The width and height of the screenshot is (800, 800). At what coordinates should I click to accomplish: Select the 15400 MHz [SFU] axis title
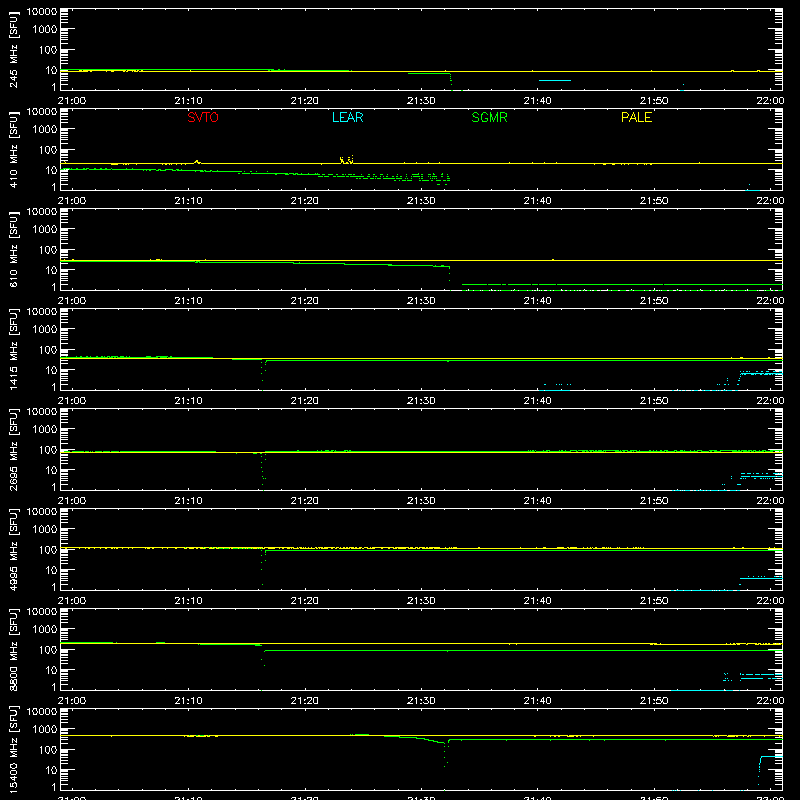(14, 750)
